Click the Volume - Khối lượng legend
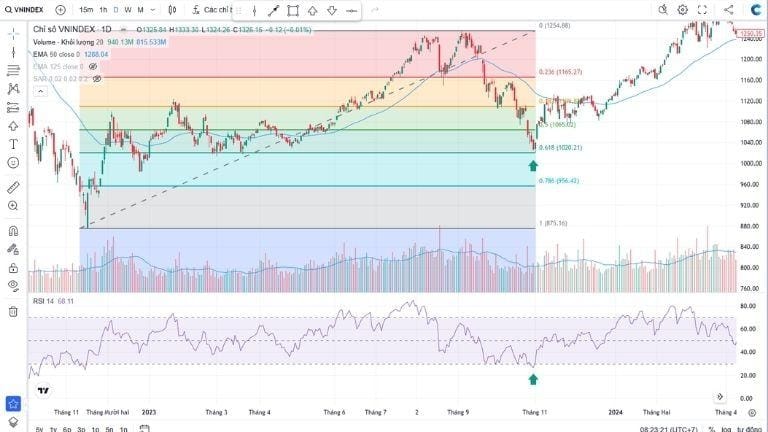The image size is (768, 432). coord(68,42)
